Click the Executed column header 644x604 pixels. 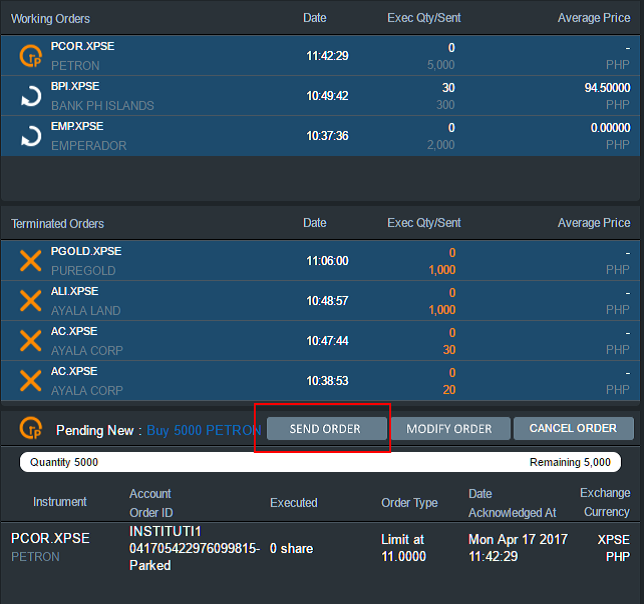[x=294, y=503]
